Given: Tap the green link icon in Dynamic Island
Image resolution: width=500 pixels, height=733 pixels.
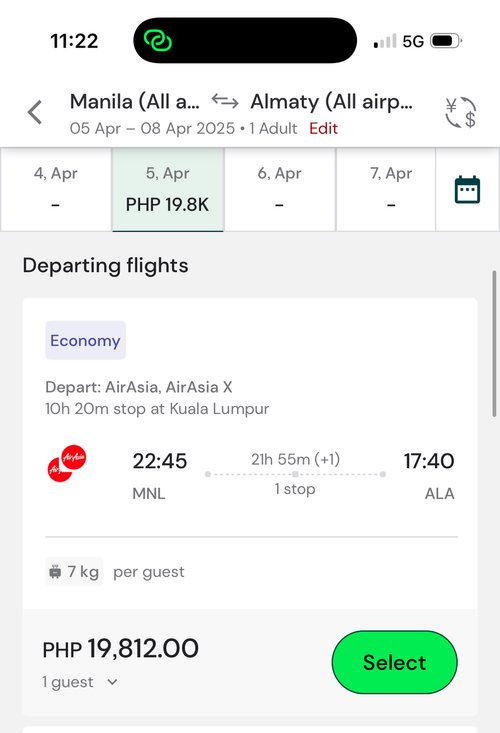Looking at the screenshot, I should point(157,41).
